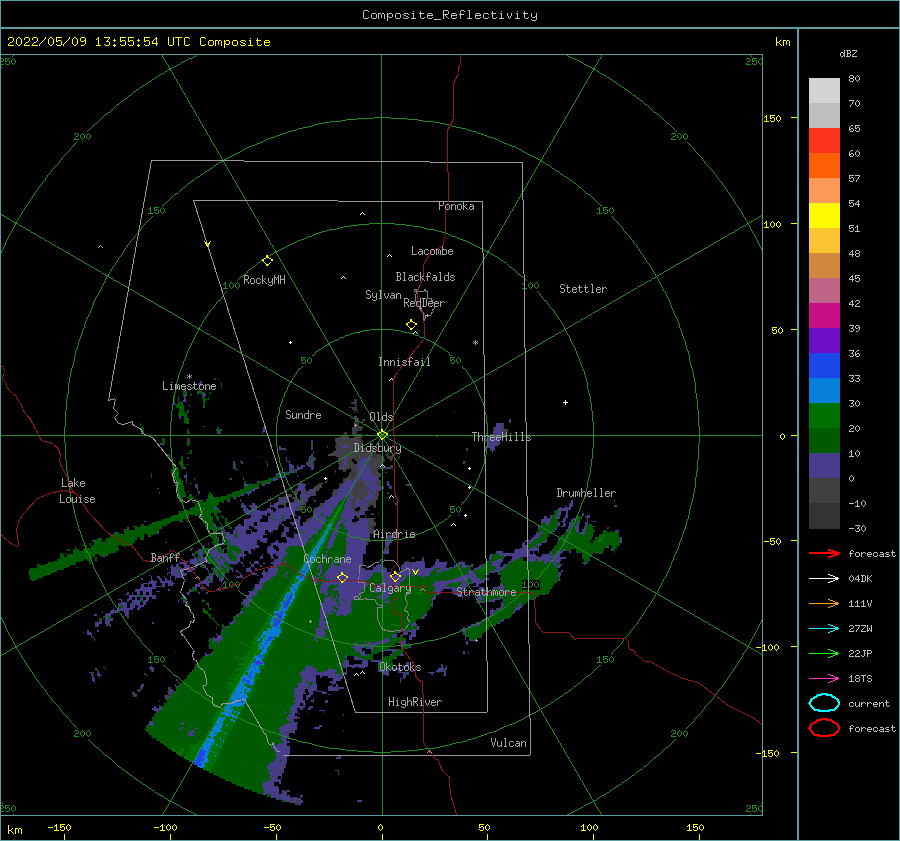
Task: Click the red forecast ellipse icon
Action: [x=824, y=728]
